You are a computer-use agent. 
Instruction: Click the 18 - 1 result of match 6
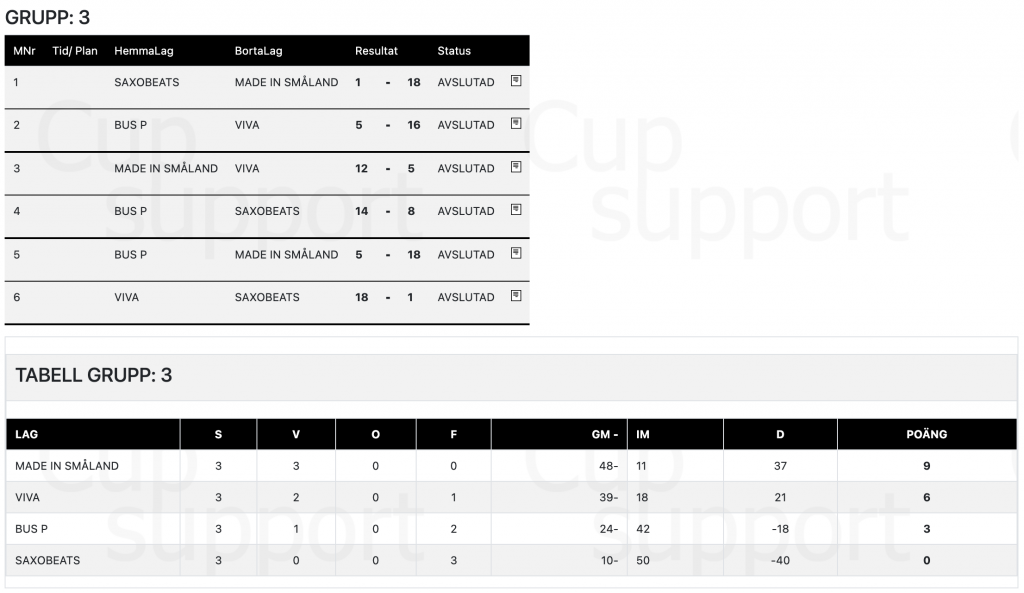tap(384, 297)
